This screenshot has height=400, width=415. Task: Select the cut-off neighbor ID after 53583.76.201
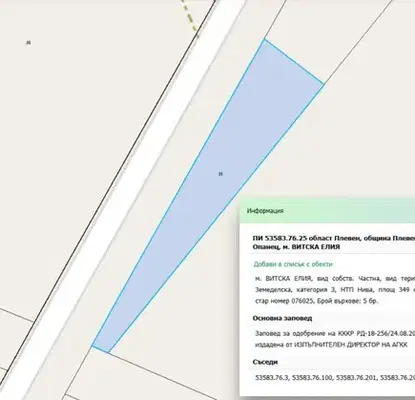(397, 378)
